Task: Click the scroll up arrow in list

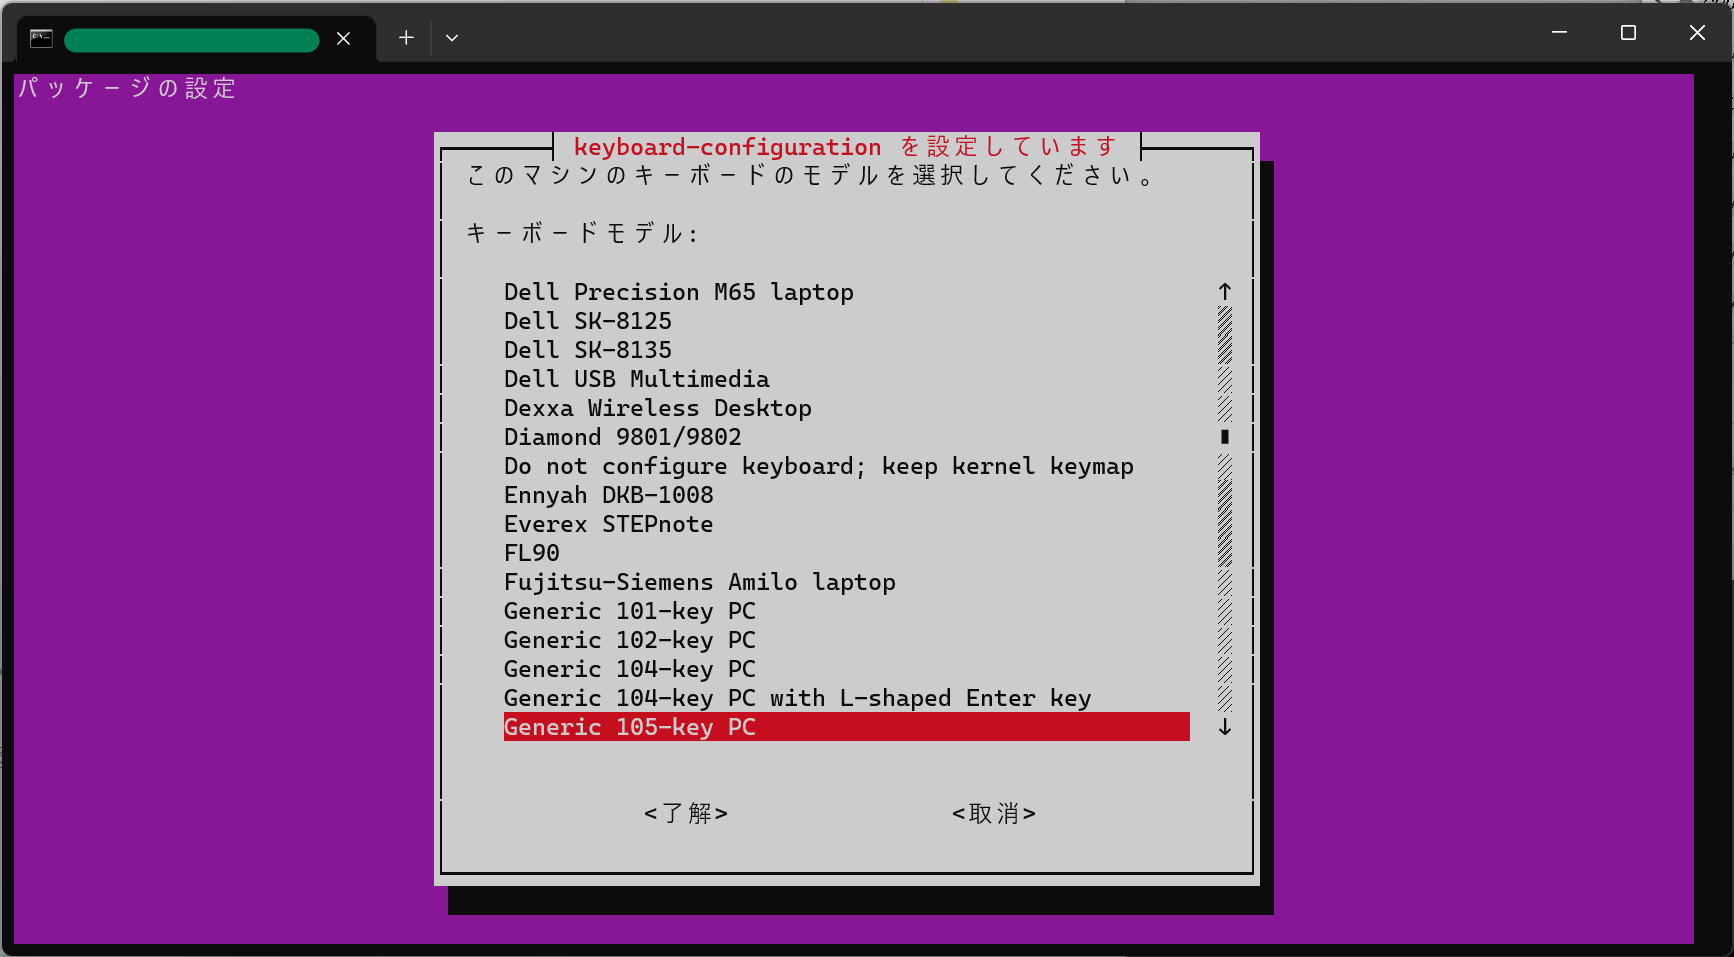Action: [x=1224, y=291]
